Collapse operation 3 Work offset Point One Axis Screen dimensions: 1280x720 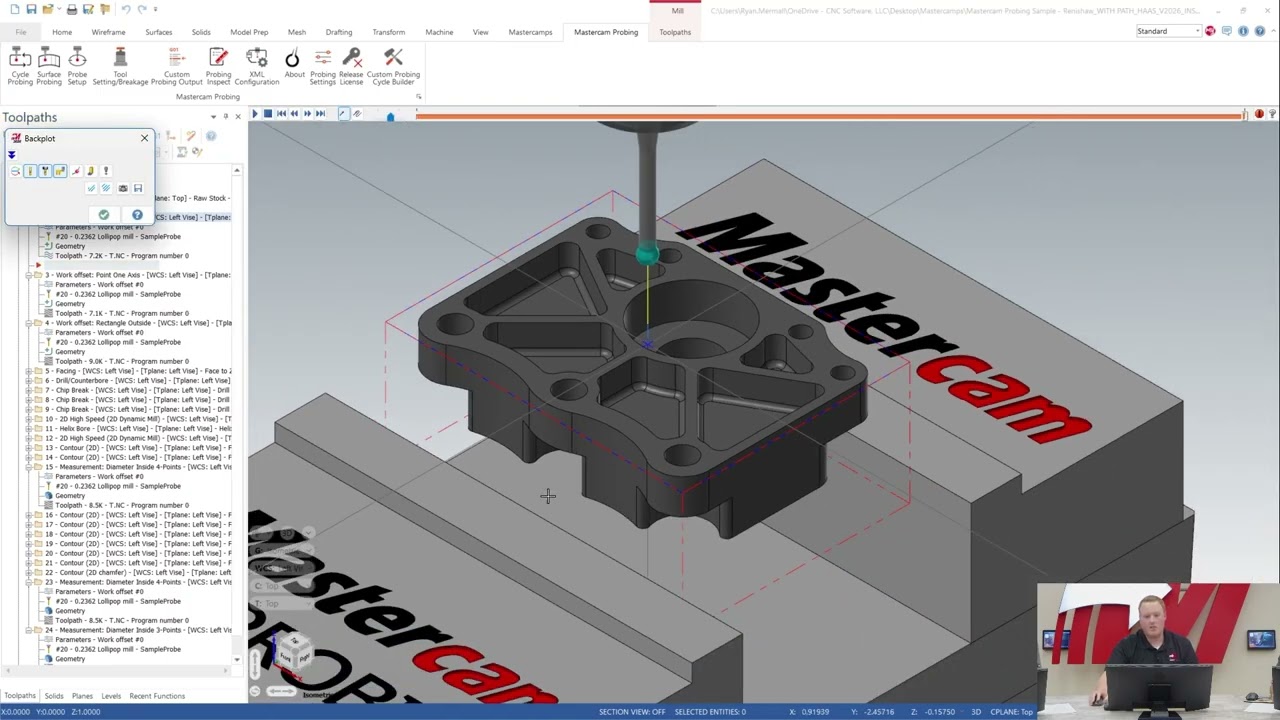[x=29, y=275]
